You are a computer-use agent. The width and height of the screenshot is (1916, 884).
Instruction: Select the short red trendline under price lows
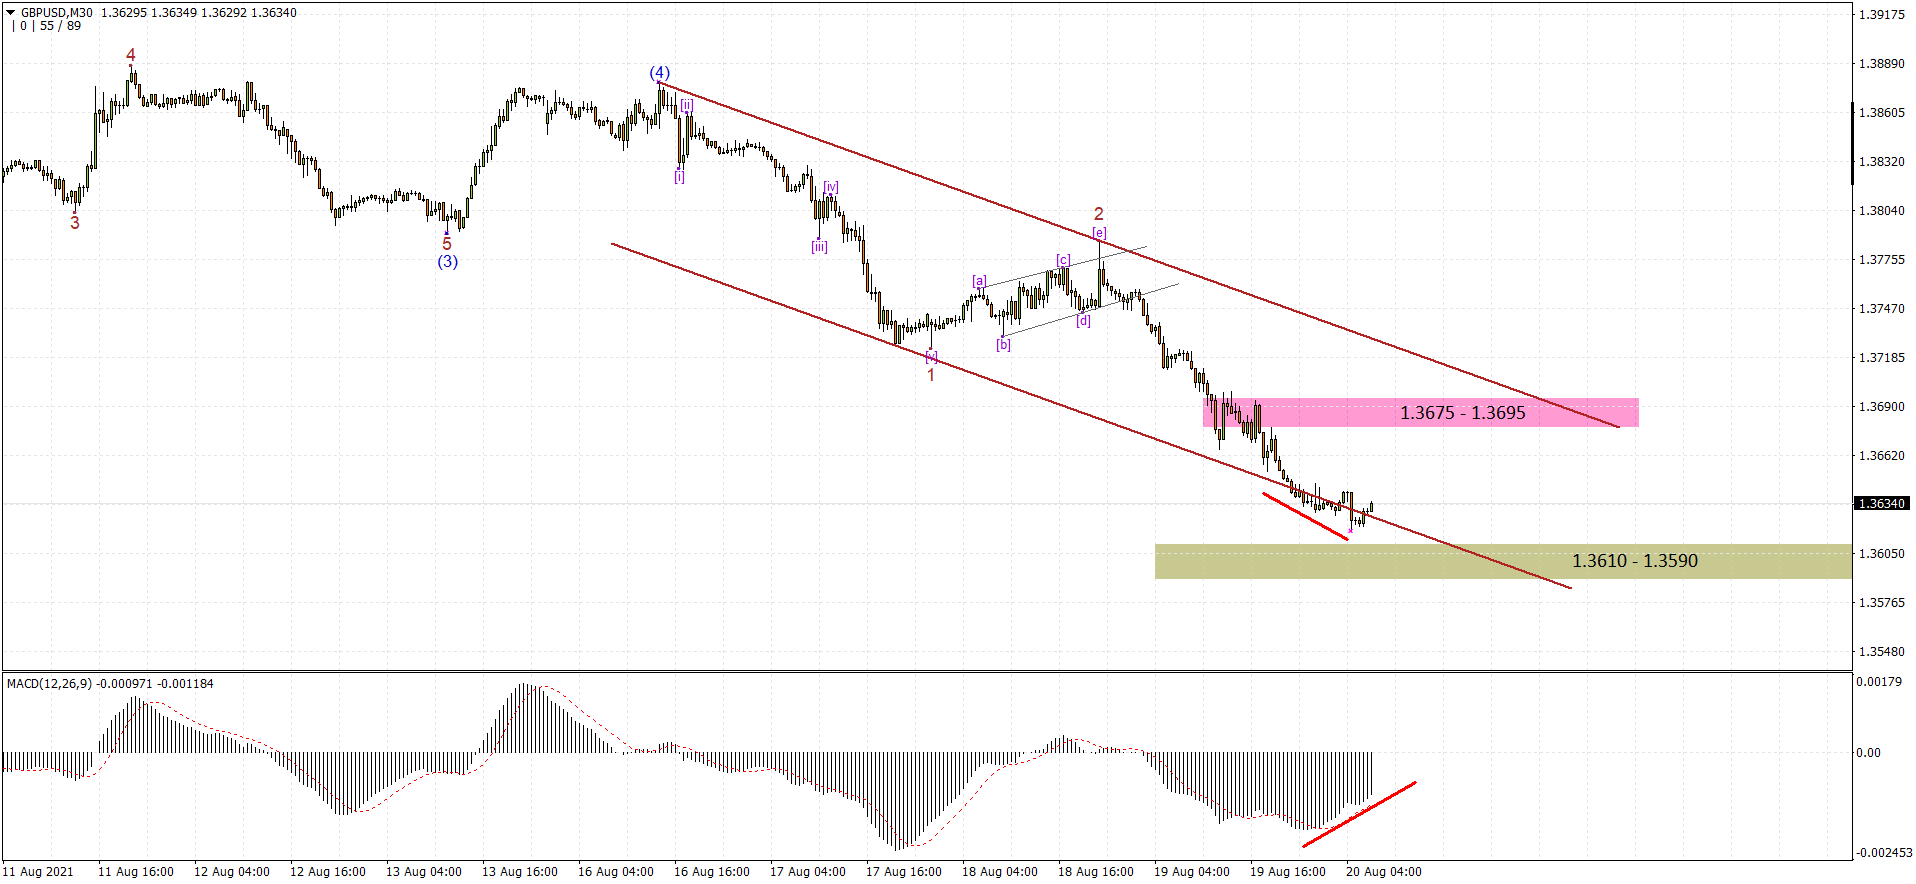tap(1305, 516)
